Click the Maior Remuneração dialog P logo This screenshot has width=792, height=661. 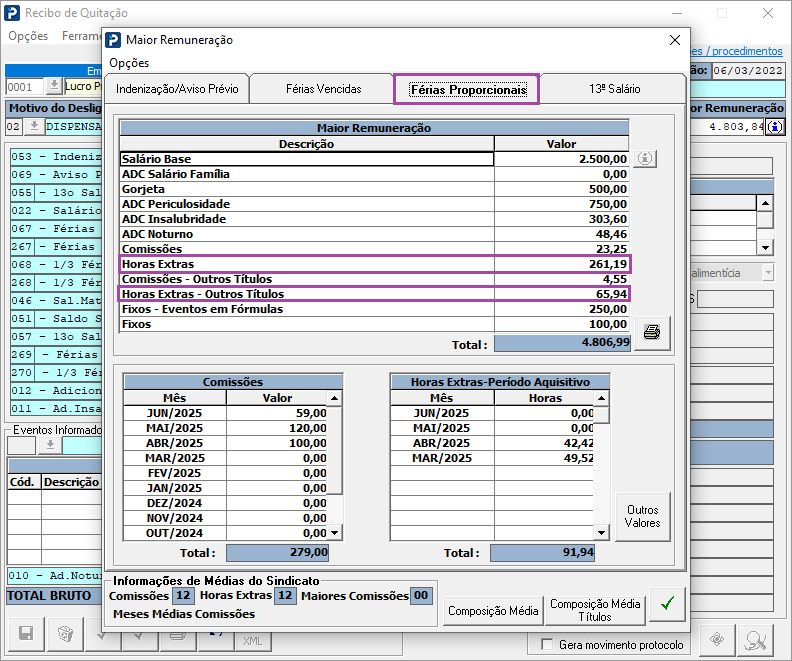pos(113,40)
